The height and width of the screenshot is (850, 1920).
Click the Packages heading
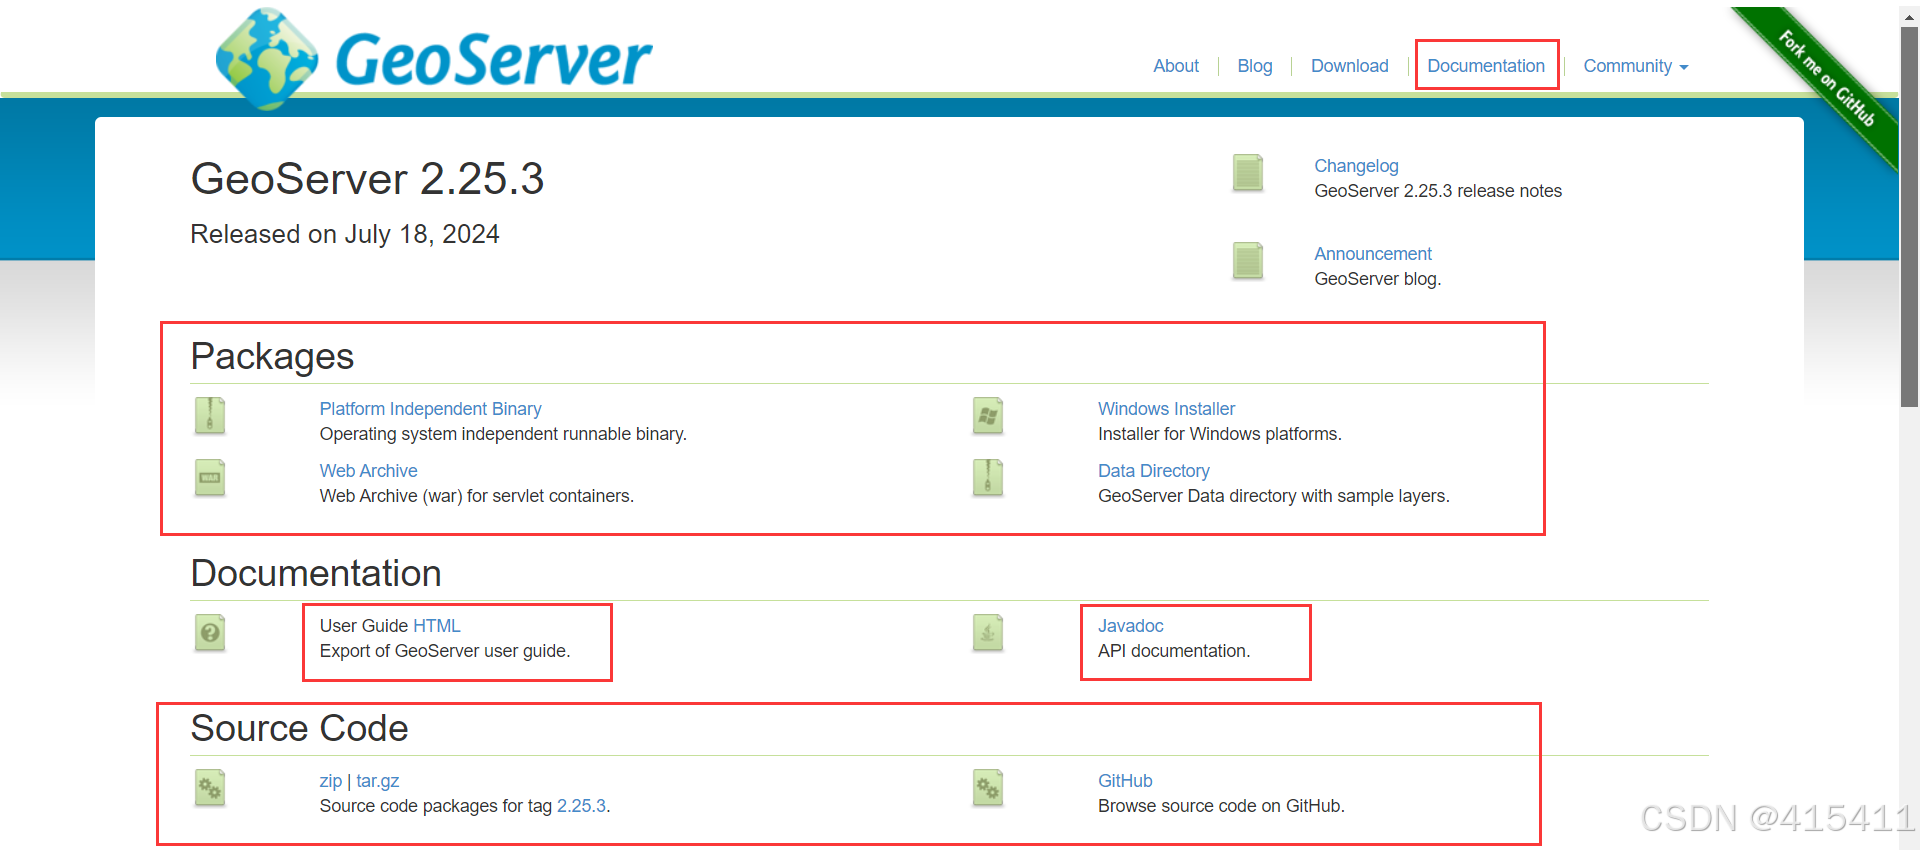pyautogui.click(x=272, y=357)
